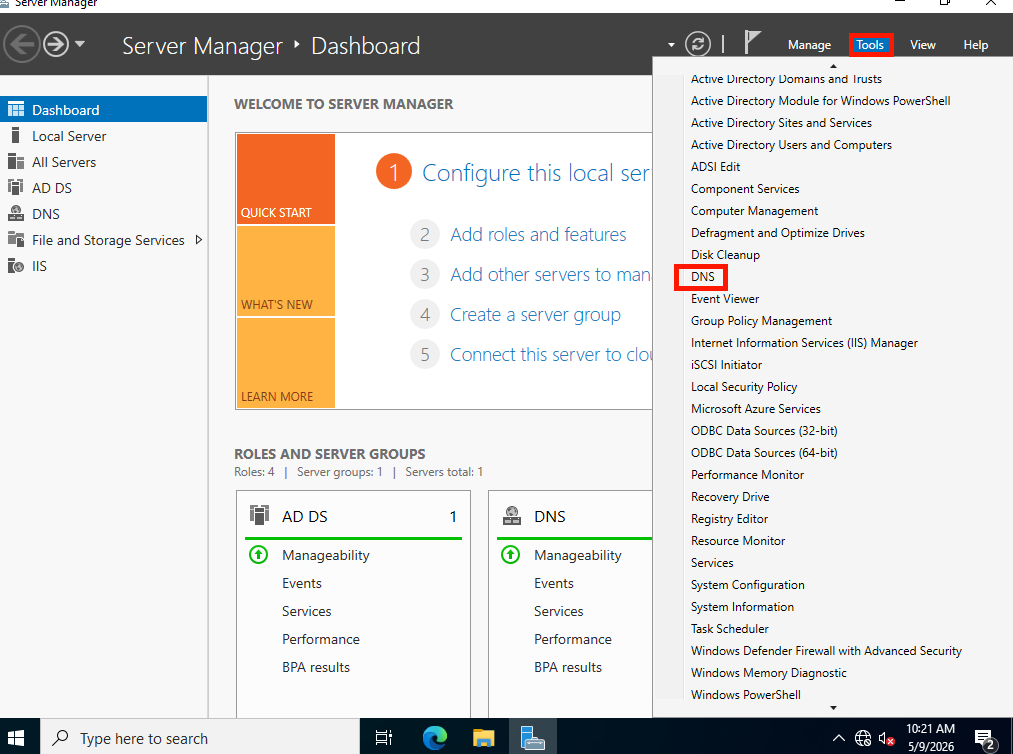Open Component Services tool

(745, 189)
